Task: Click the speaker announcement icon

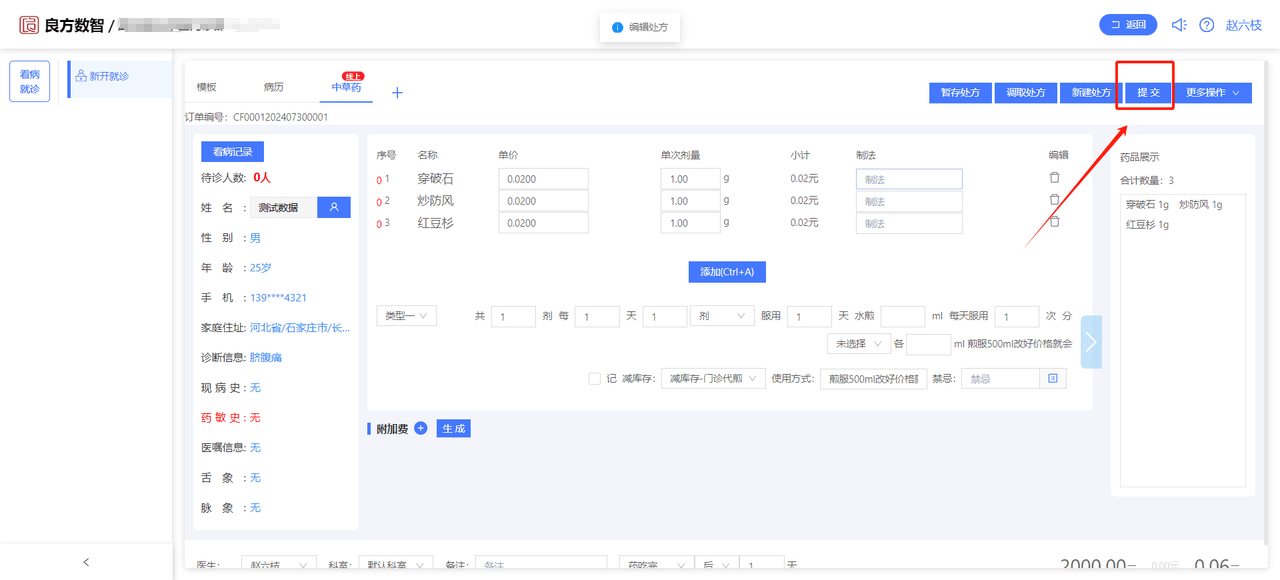Action: (x=1179, y=25)
